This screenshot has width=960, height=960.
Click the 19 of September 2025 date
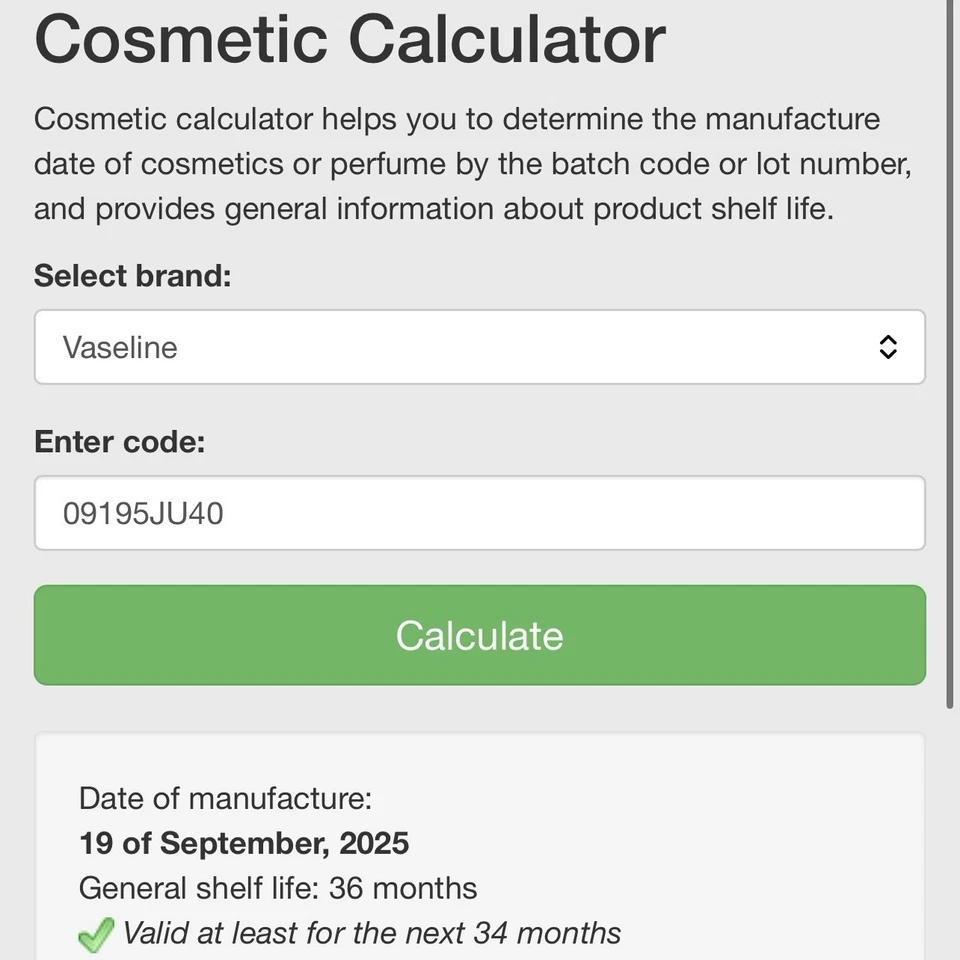pos(244,843)
